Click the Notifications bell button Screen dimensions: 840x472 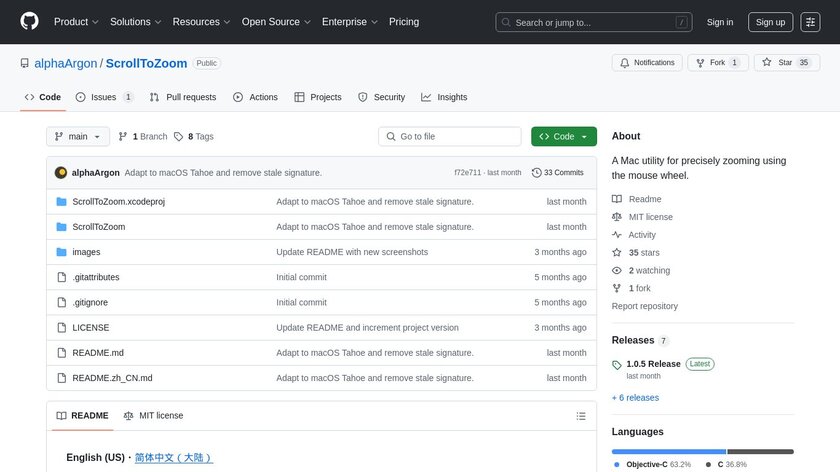click(x=647, y=63)
